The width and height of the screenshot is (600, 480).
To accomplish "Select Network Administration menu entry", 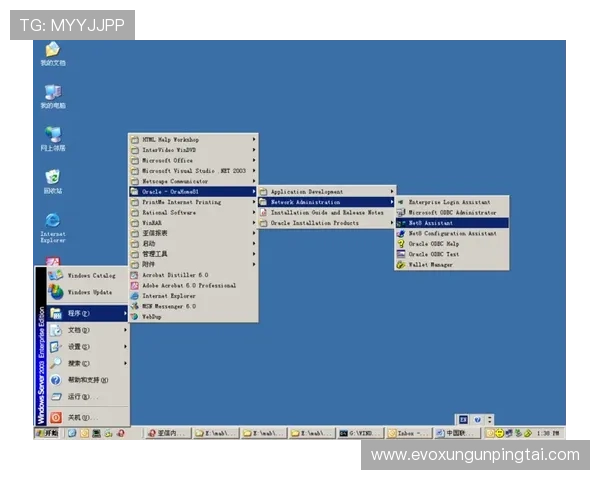I will 327,202.
